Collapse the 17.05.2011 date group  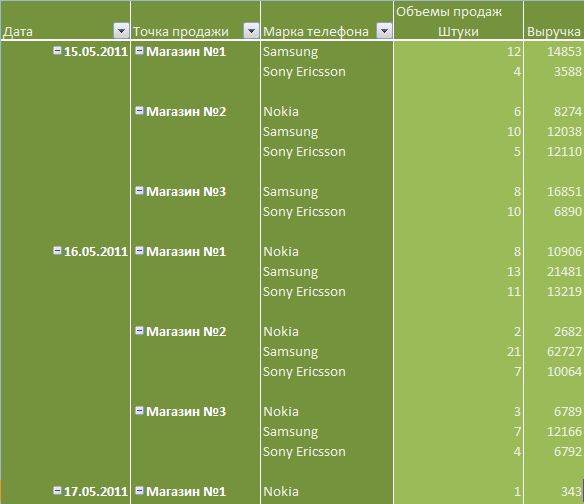point(57,490)
